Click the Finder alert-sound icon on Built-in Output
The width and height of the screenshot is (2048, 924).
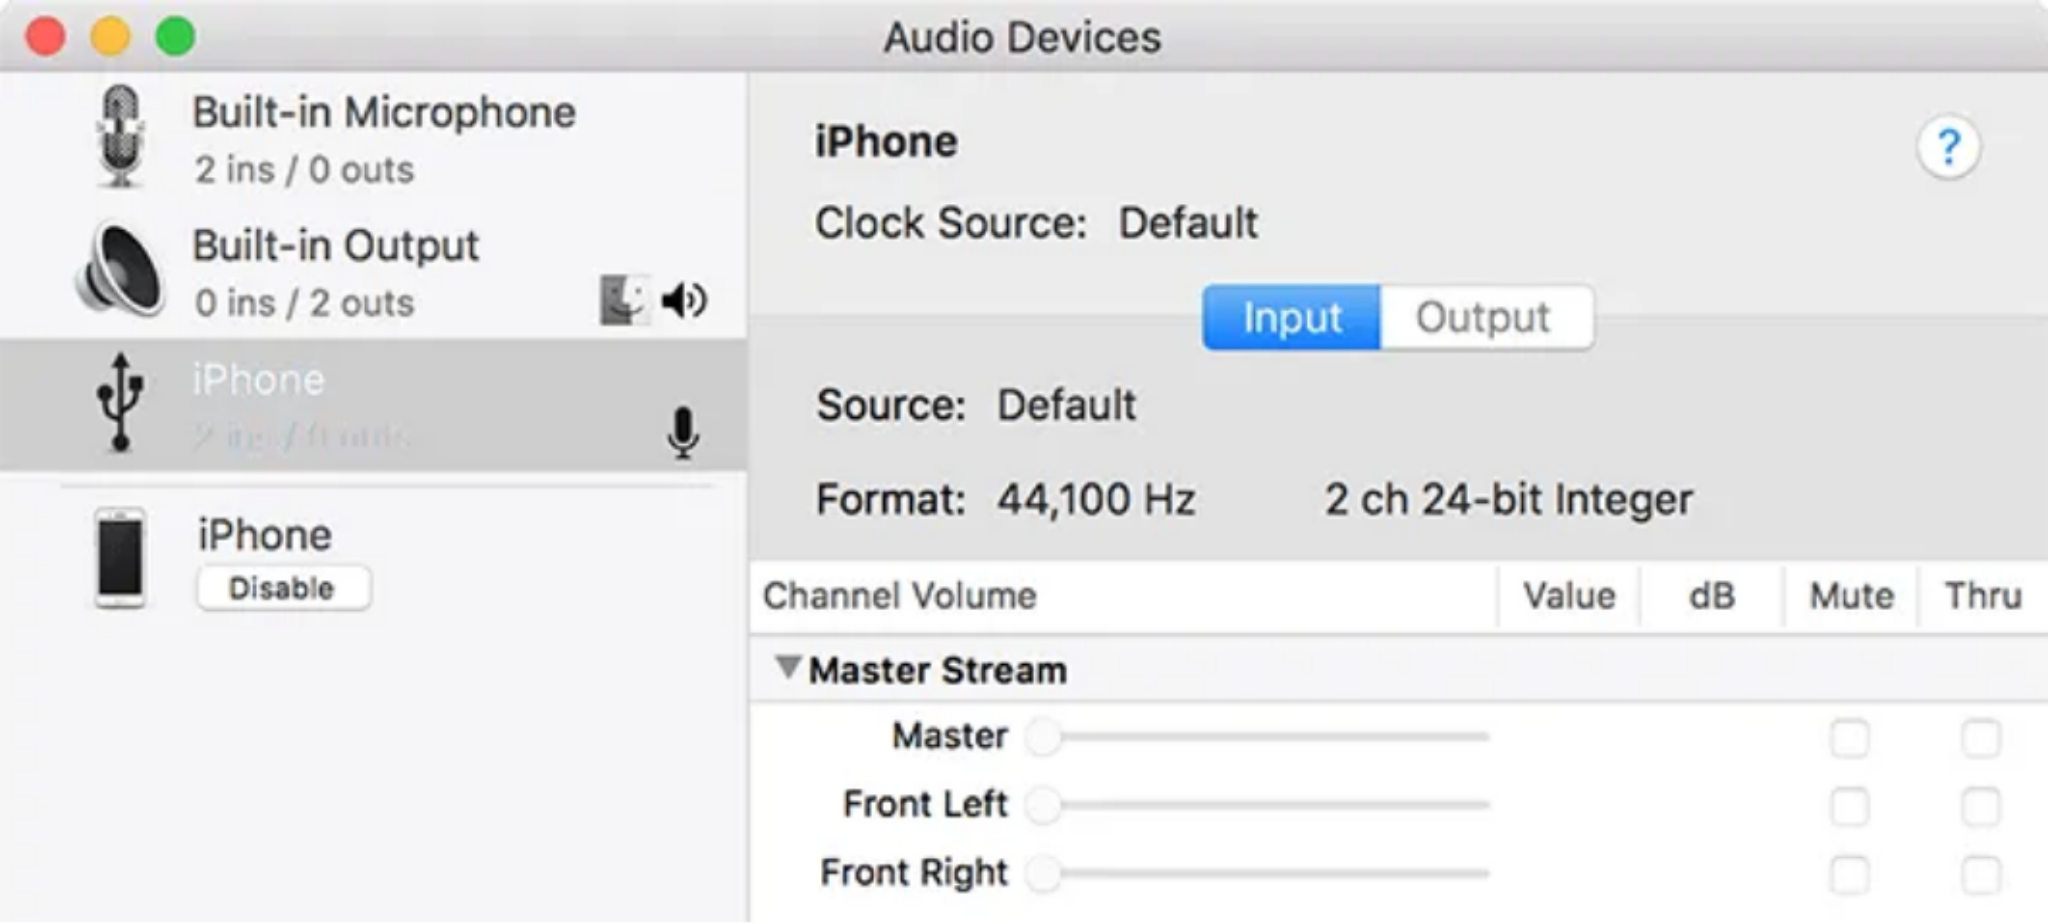pyautogui.click(x=623, y=300)
